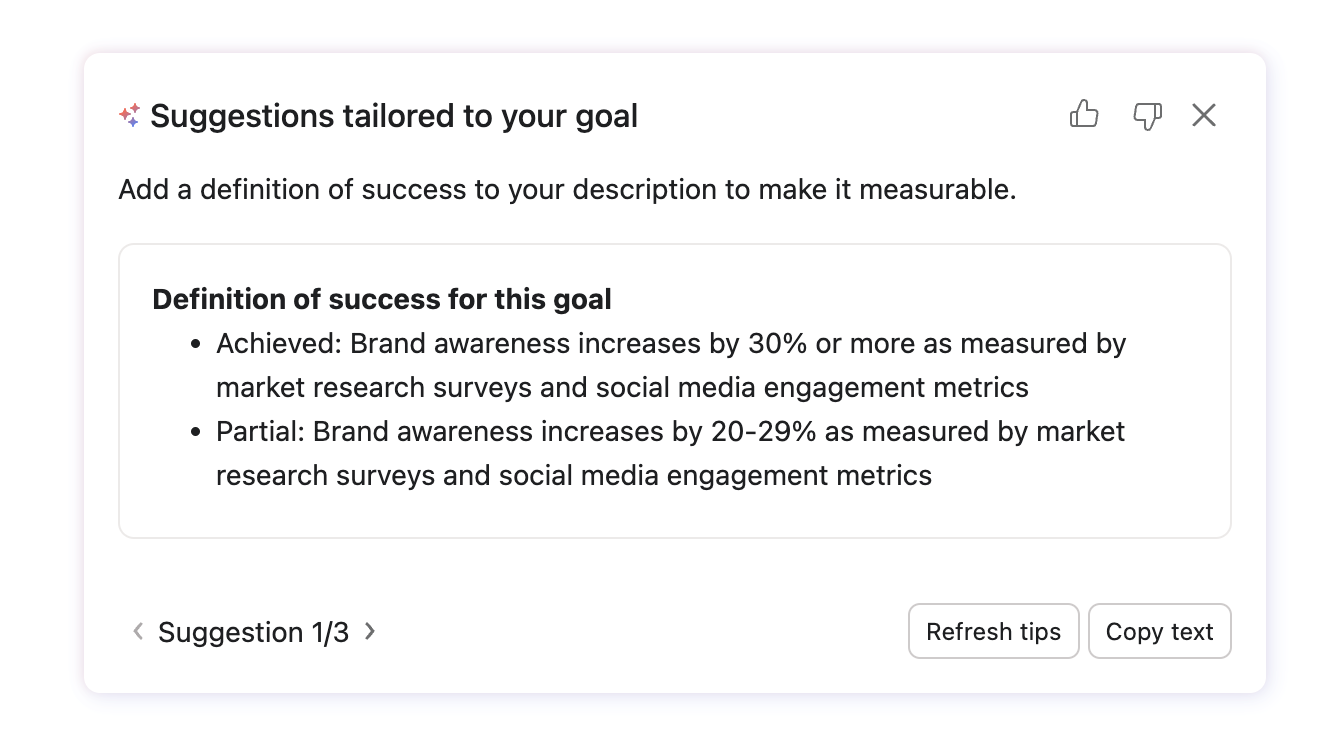Click the word "Partial:" in second bullet
This screenshot has width=1340, height=736.
click(260, 431)
